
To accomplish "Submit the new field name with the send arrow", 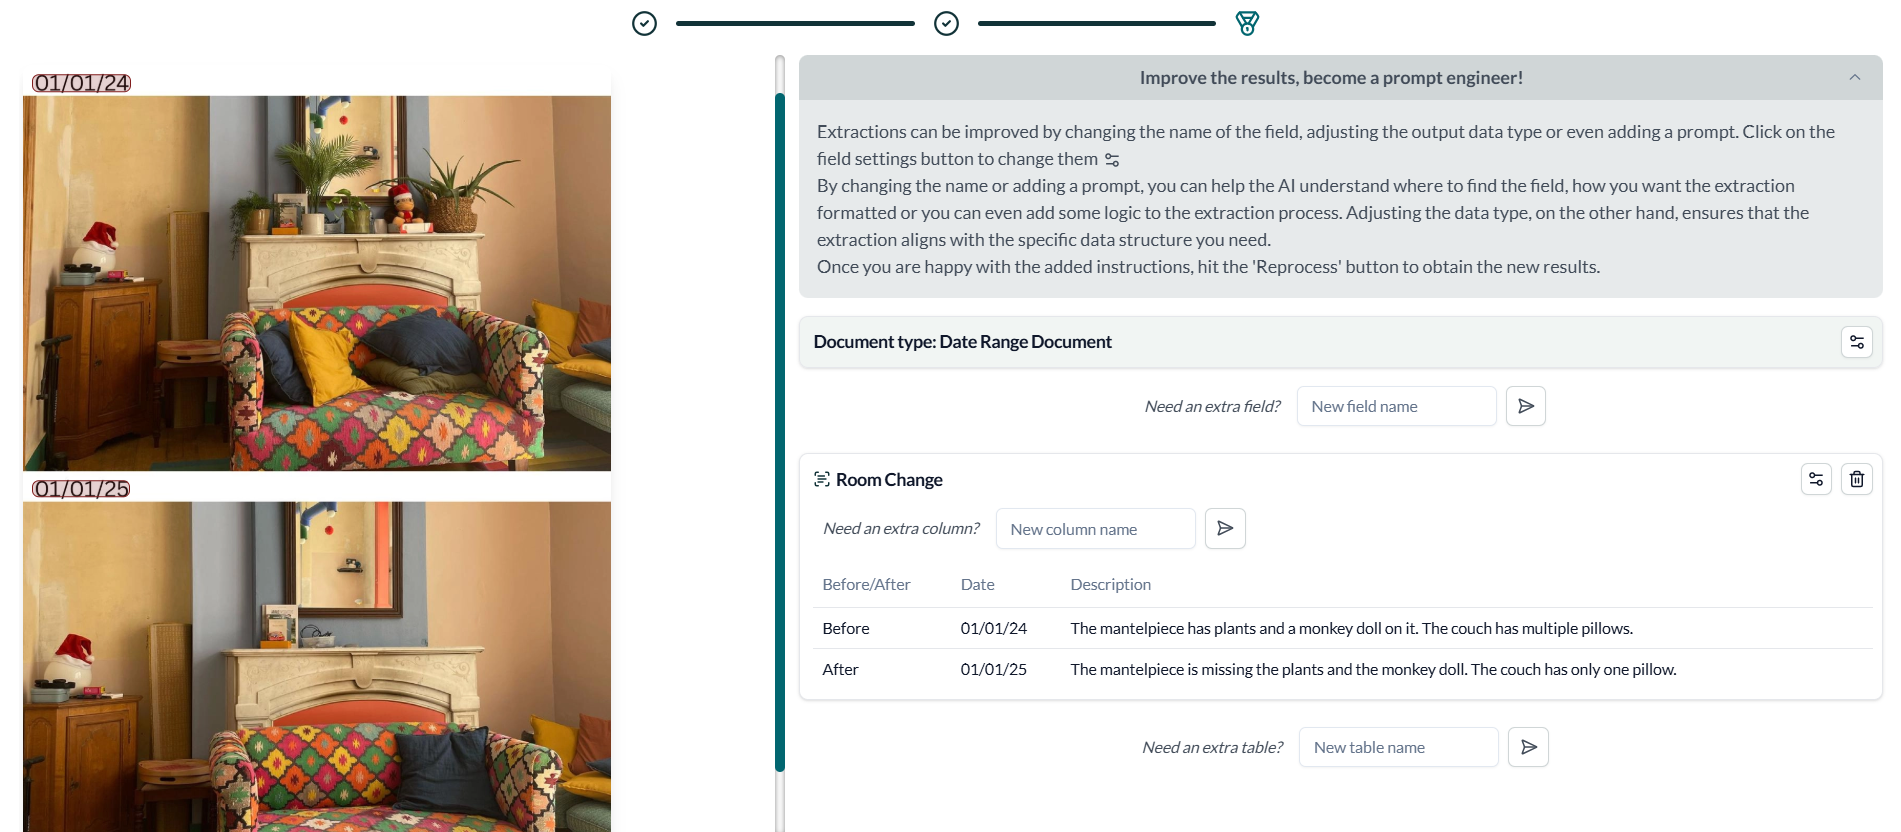I will (1526, 406).
